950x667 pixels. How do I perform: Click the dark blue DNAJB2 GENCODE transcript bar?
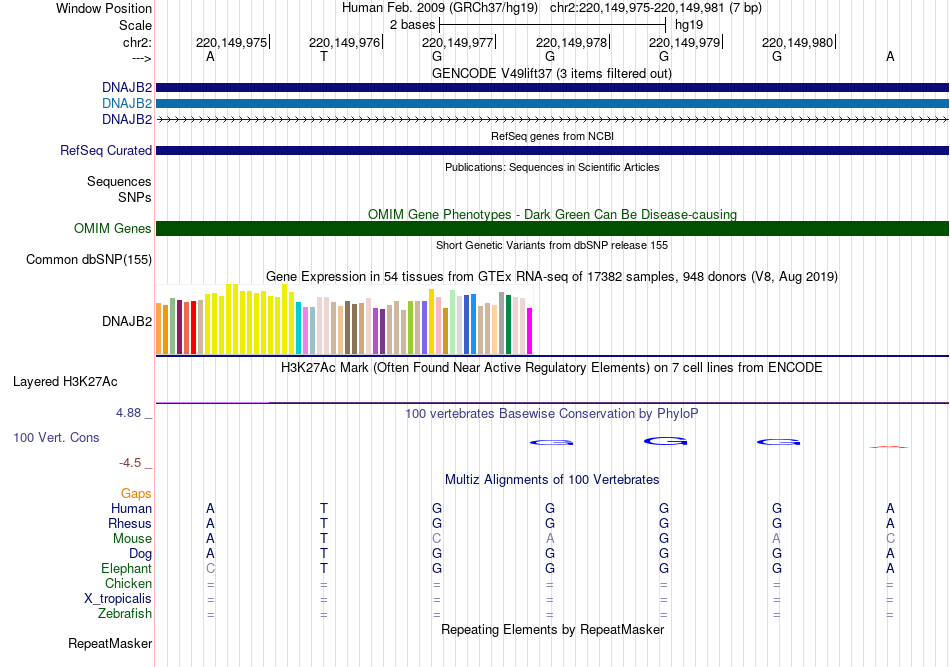coord(552,88)
